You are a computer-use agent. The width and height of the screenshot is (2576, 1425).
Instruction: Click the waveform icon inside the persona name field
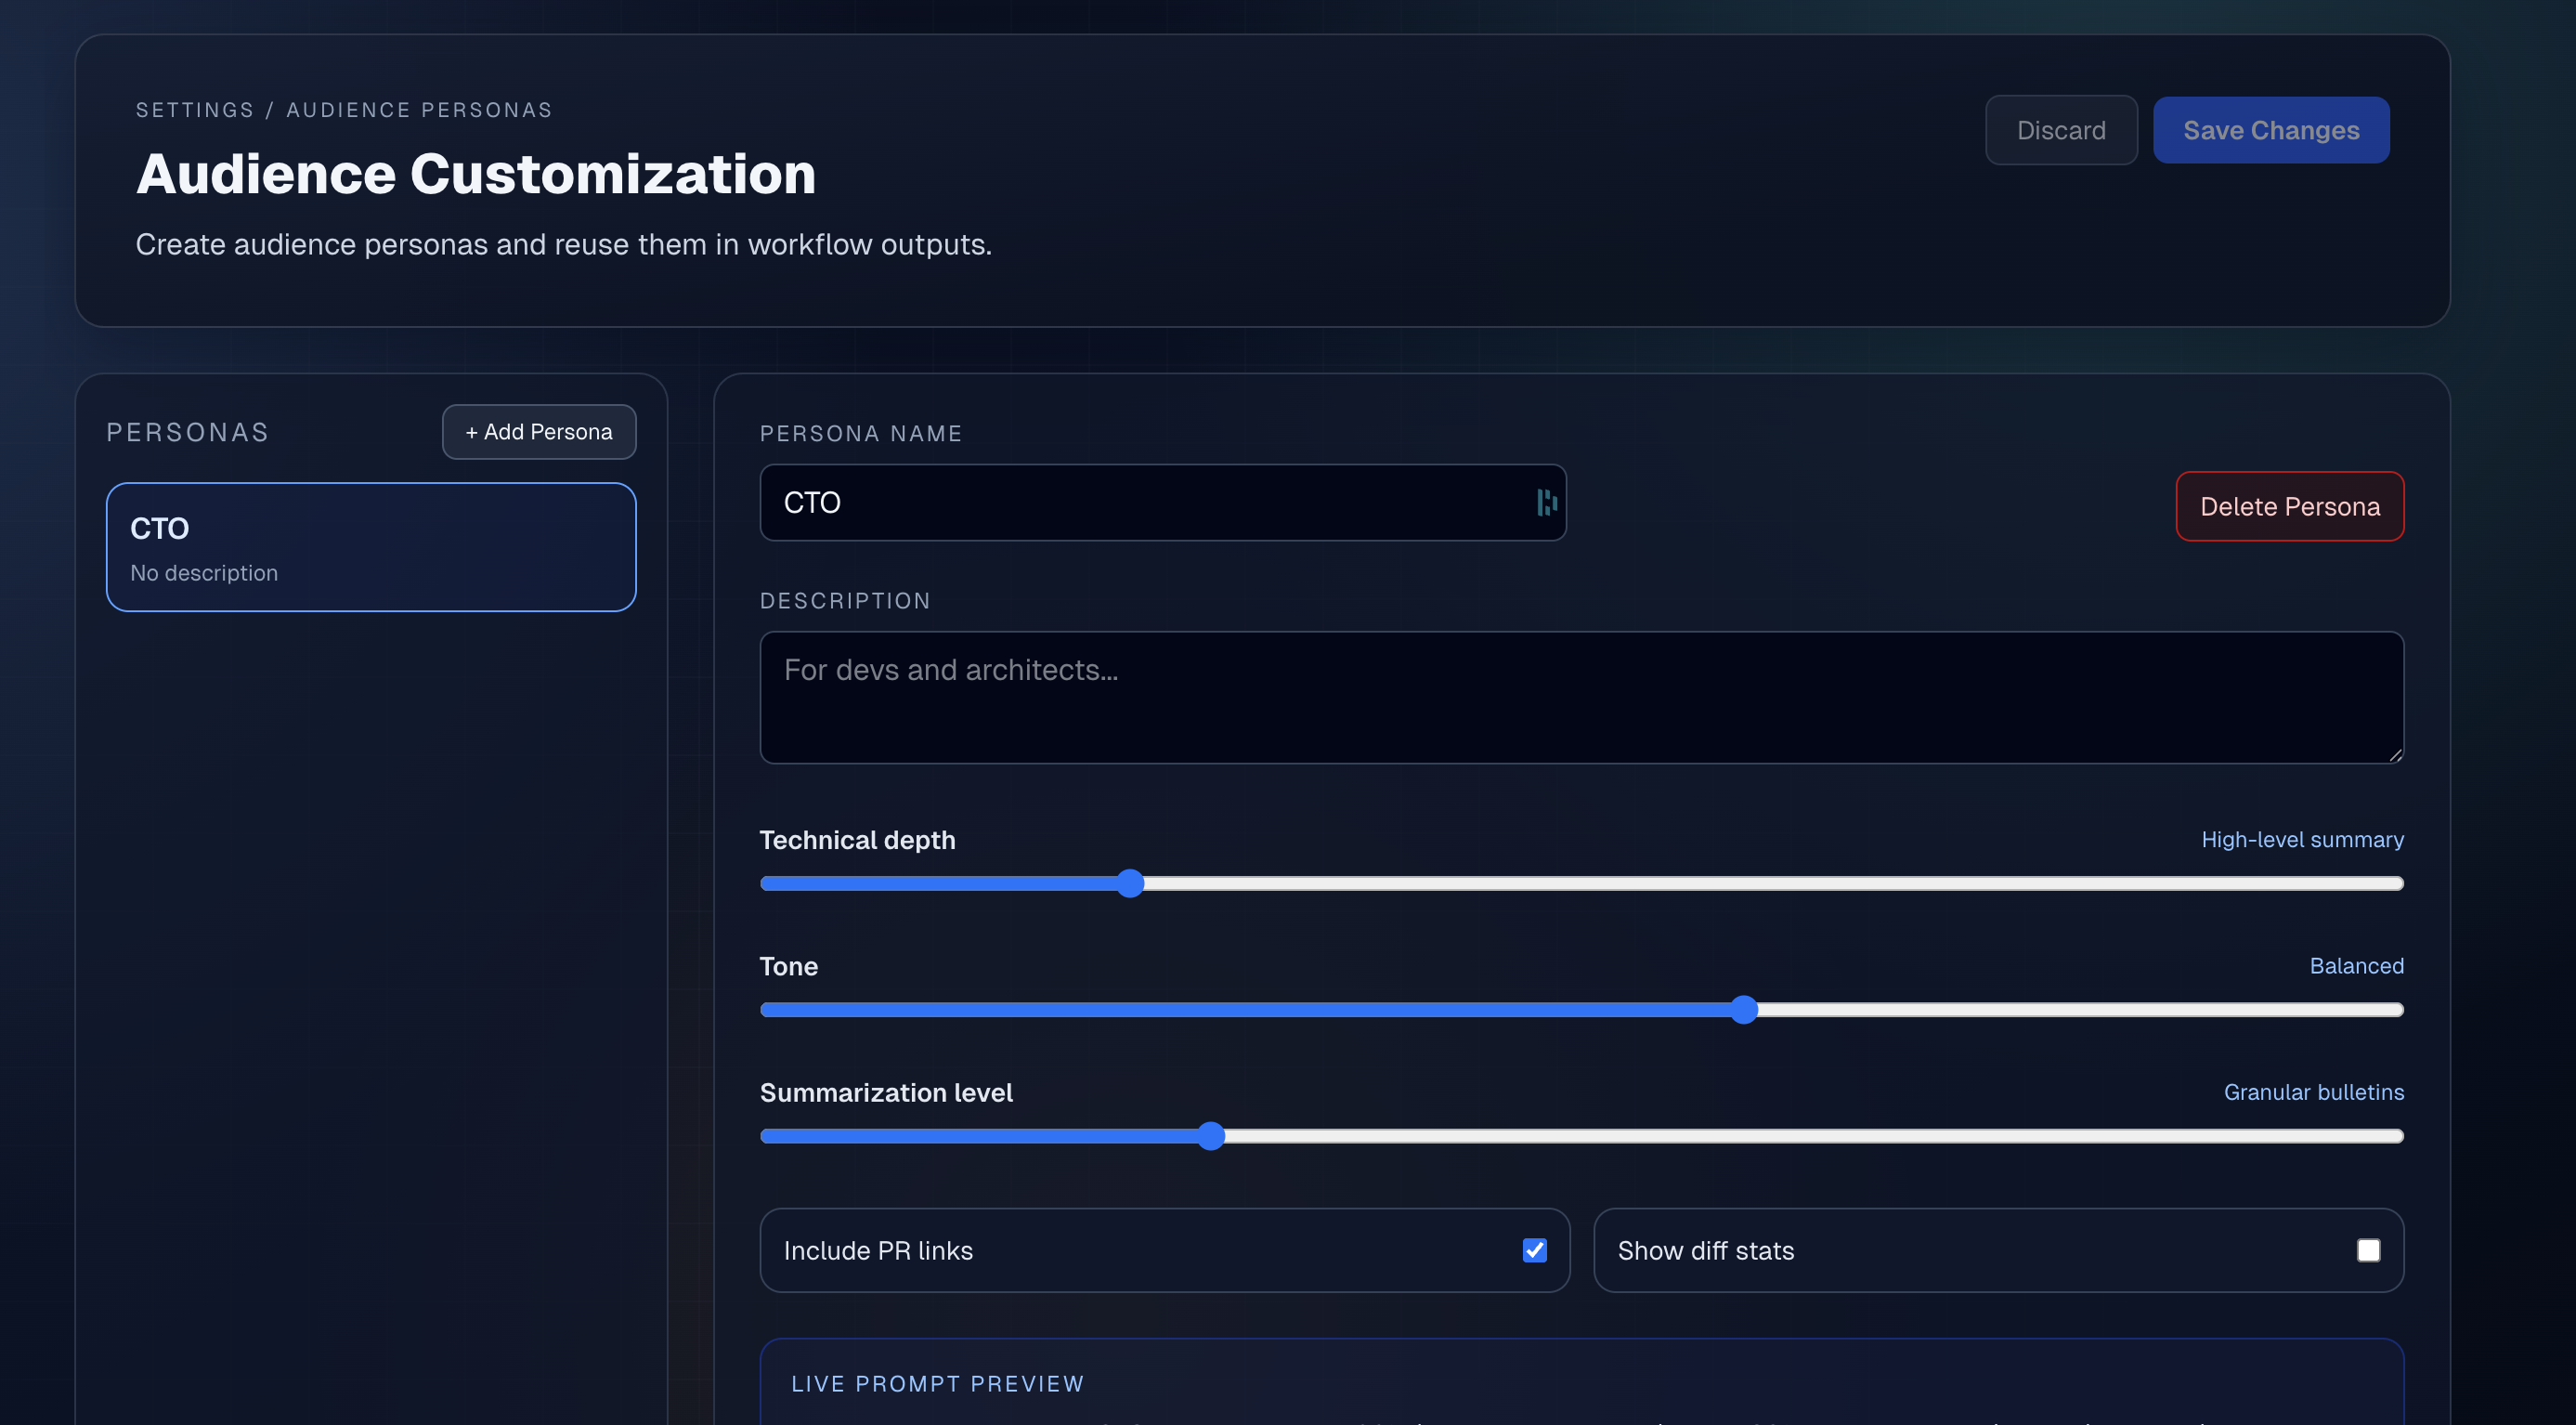coord(1546,502)
